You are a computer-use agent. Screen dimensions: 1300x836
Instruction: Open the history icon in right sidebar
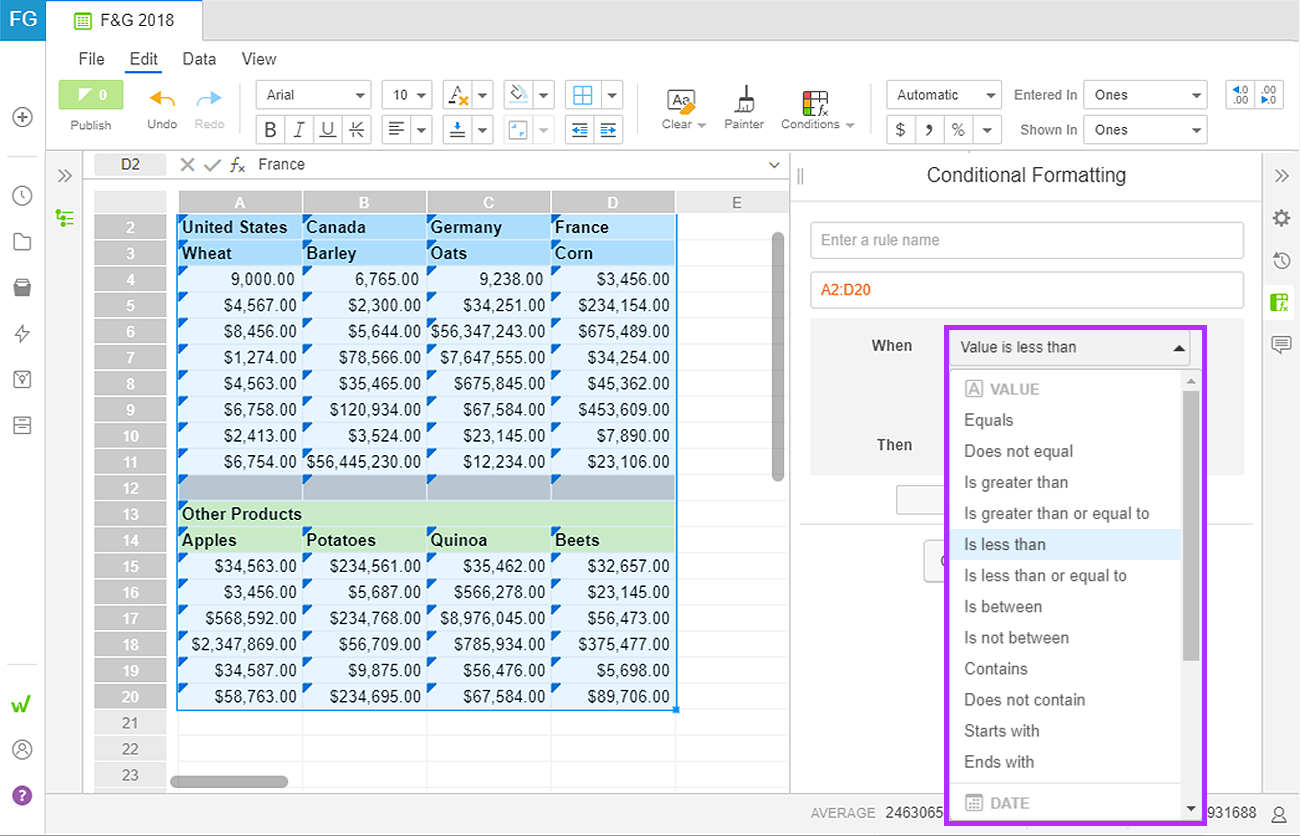[1281, 261]
